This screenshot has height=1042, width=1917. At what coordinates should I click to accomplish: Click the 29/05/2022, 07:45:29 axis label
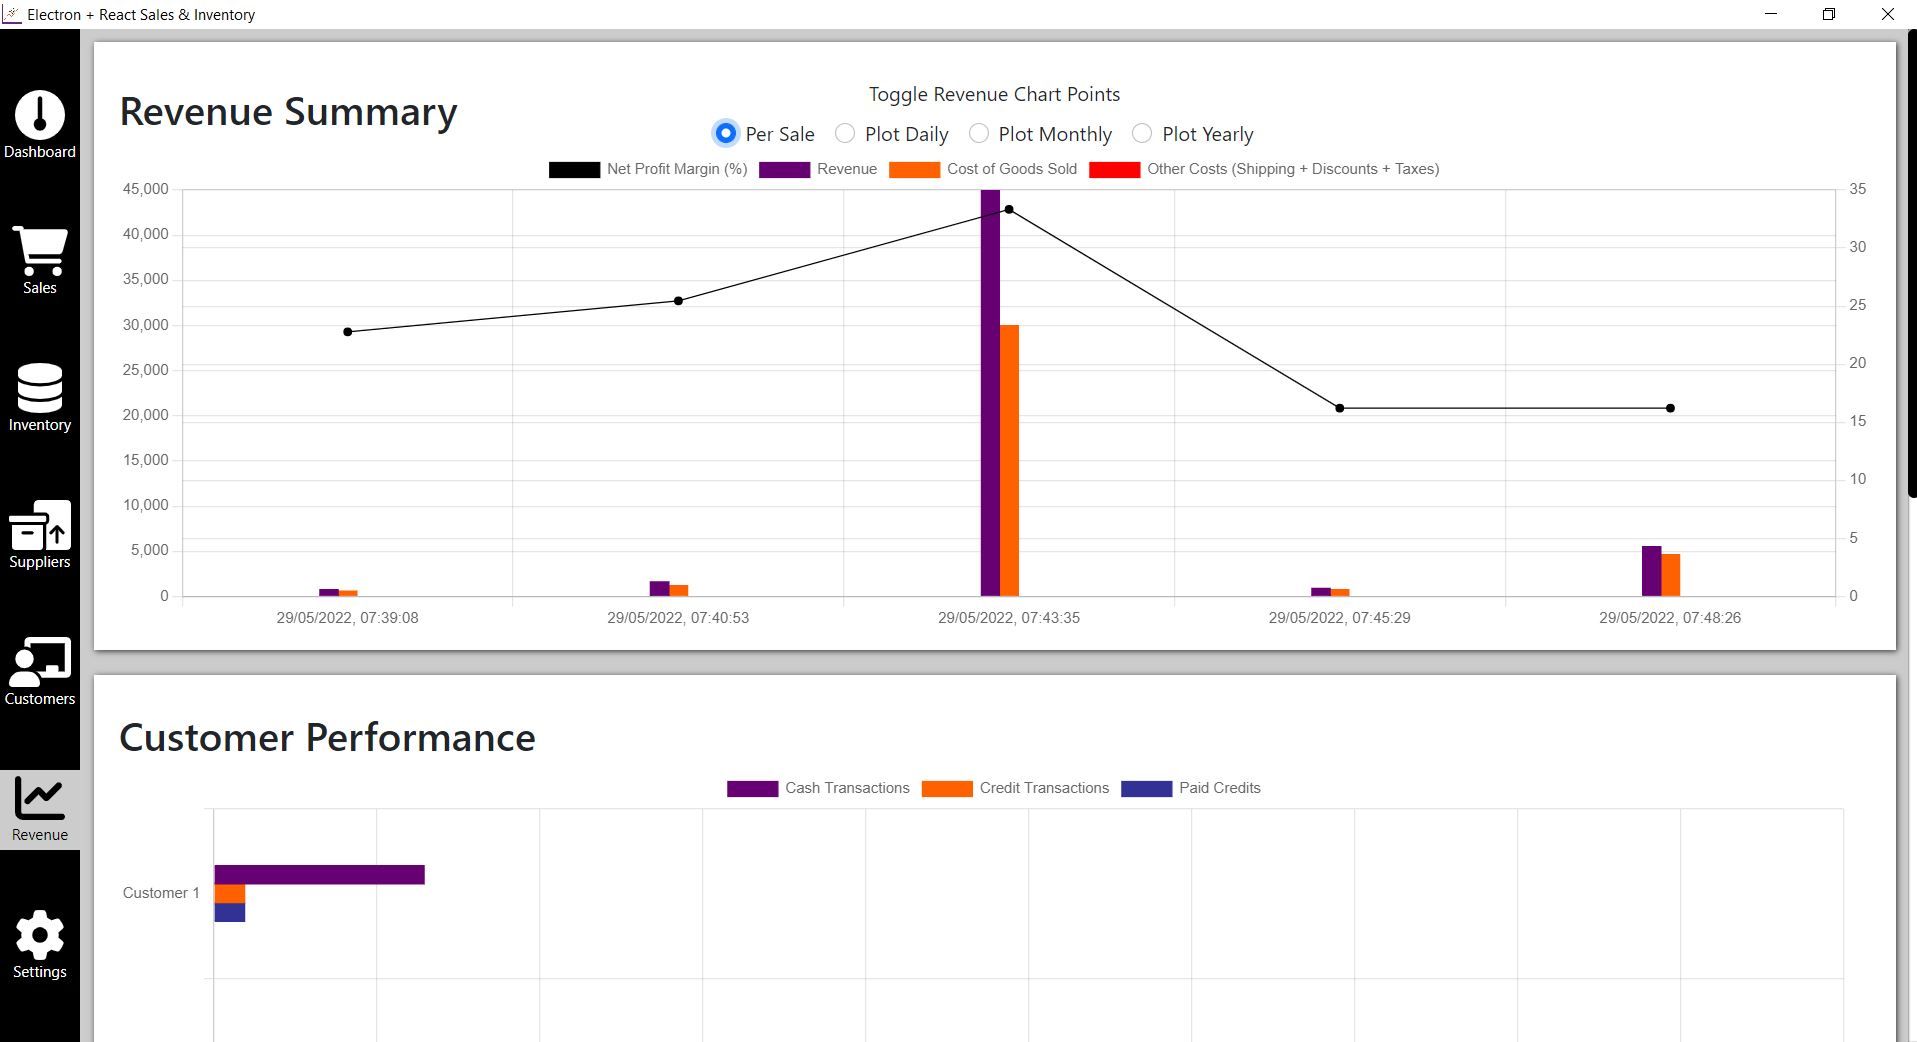pos(1340,618)
